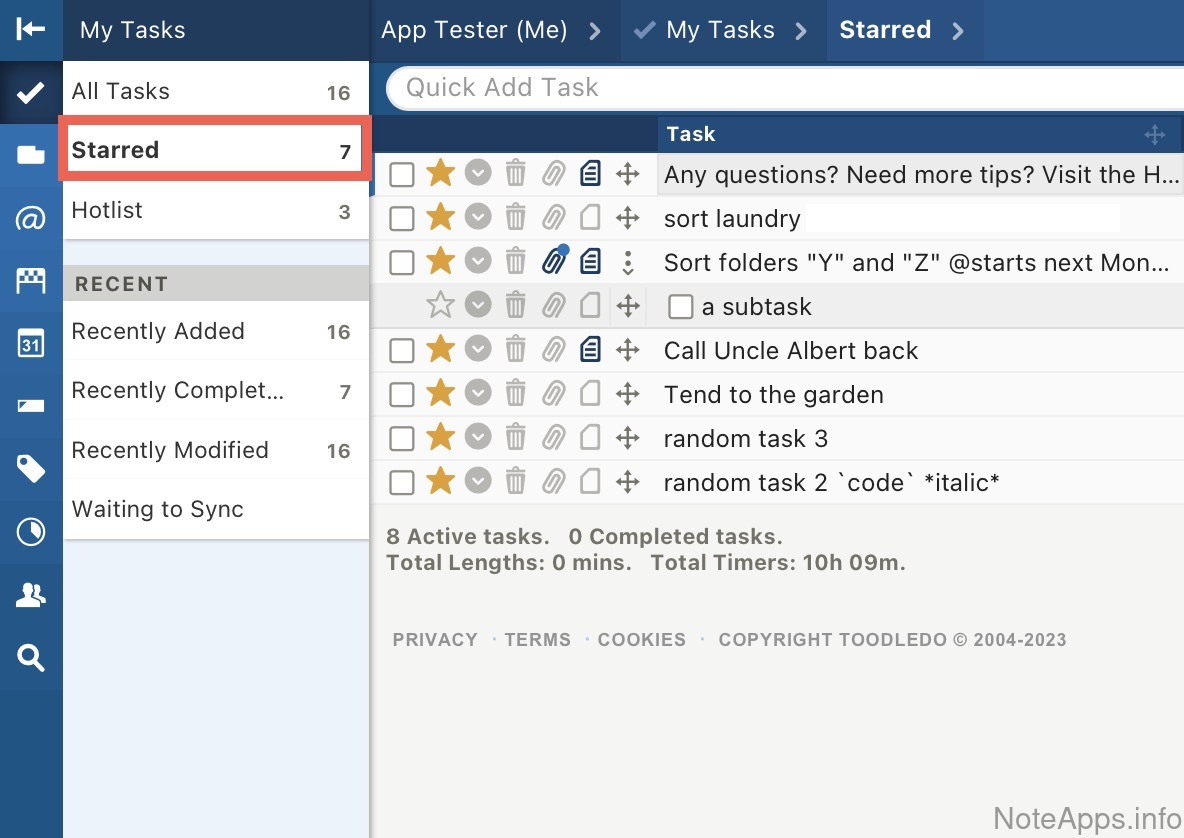Expand the chevron after App Tester (Me)

click(x=595, y=31)
